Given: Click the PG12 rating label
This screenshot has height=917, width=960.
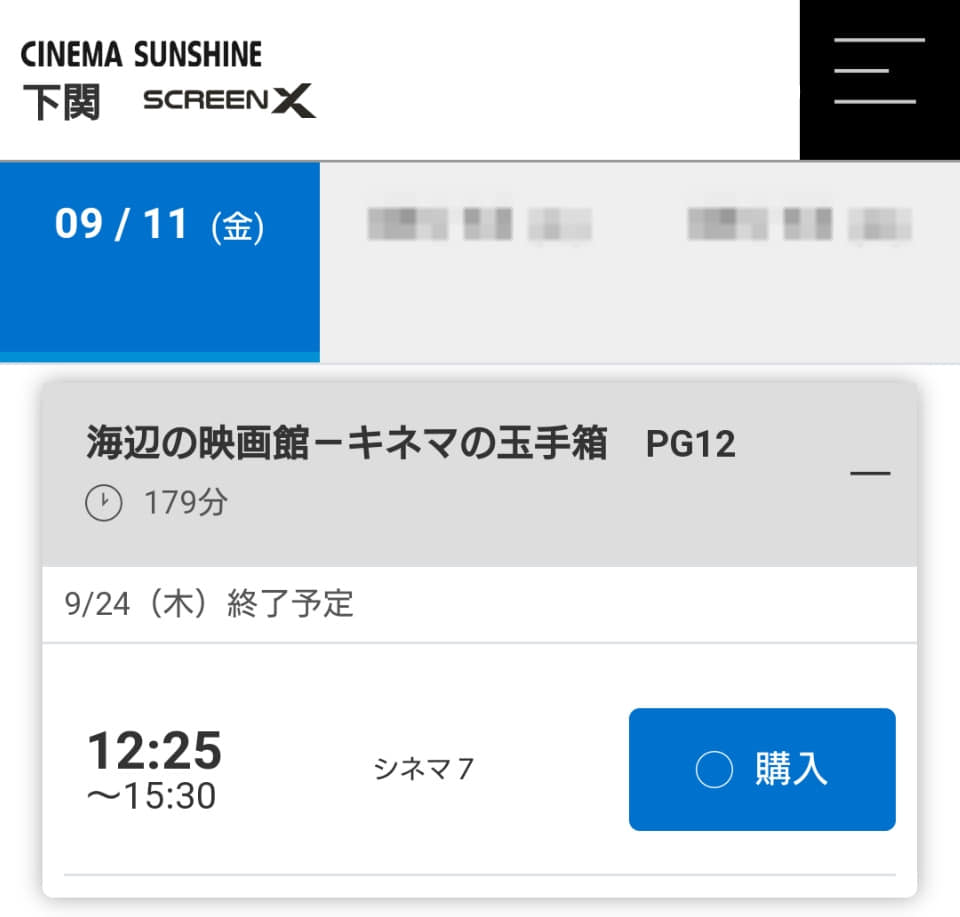Looking at the screenshot, I should click(x=691, y=444).
